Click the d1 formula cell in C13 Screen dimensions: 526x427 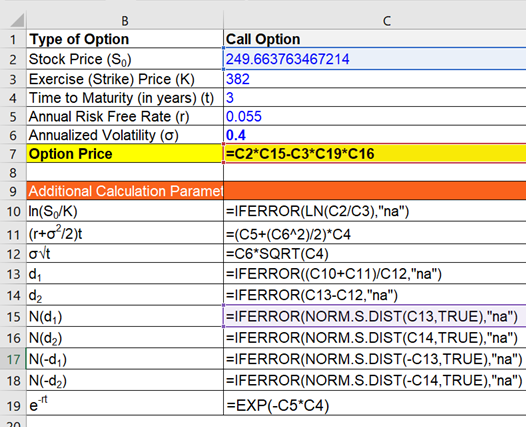(x=375, y=274)
